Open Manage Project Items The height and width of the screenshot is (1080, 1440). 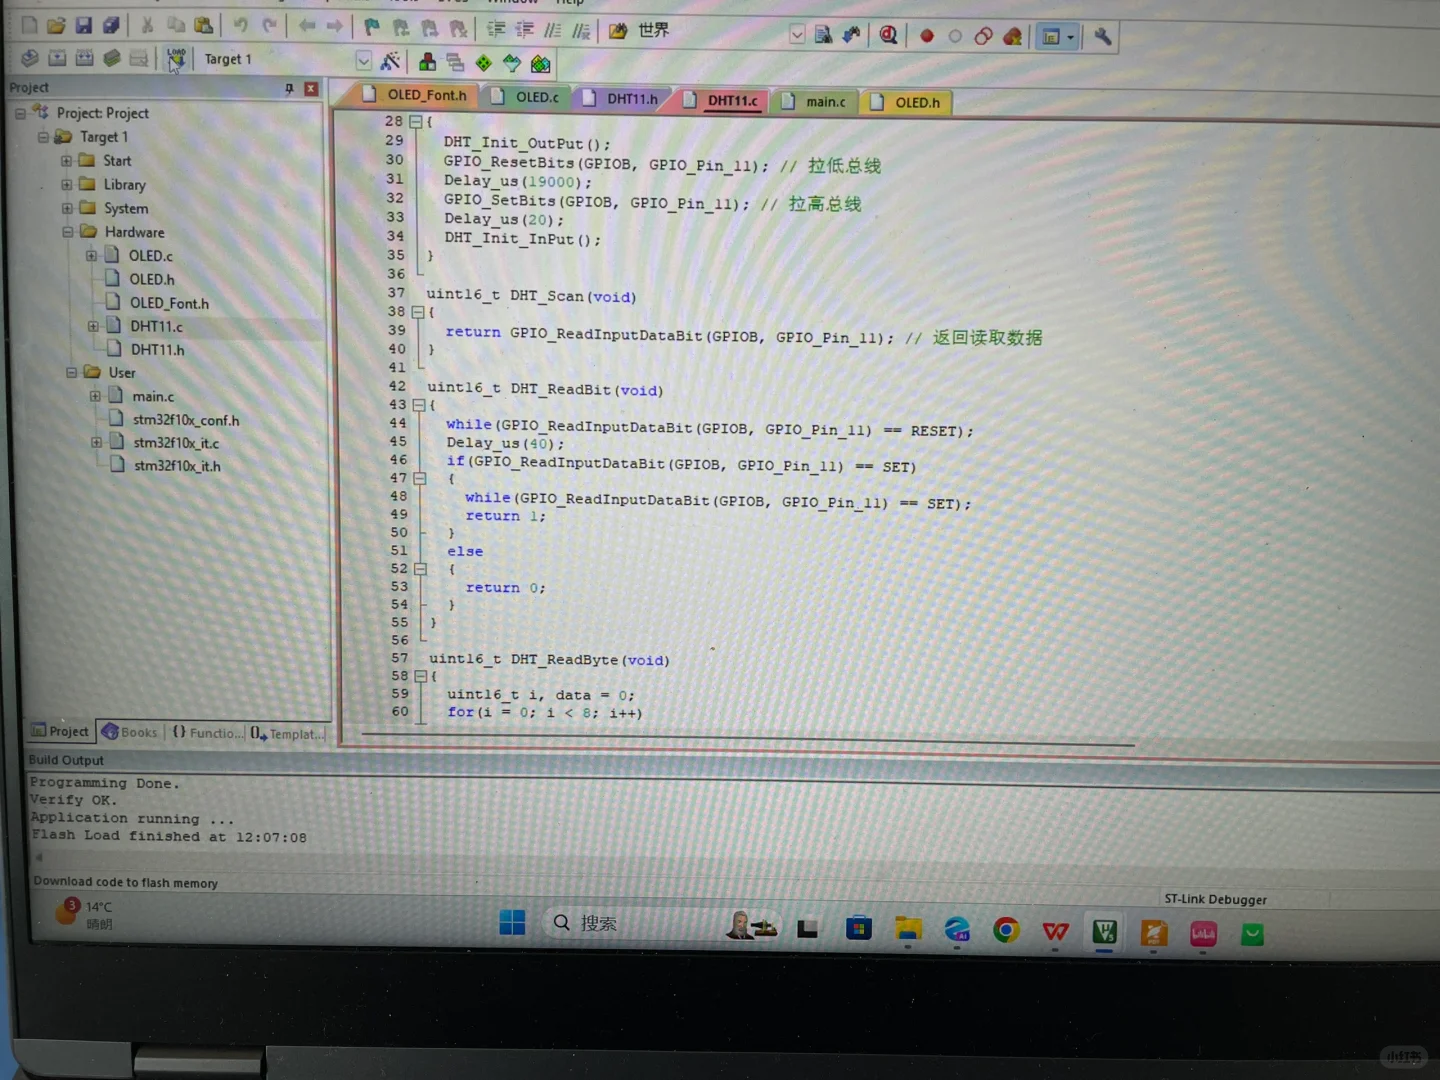[427, 63]
